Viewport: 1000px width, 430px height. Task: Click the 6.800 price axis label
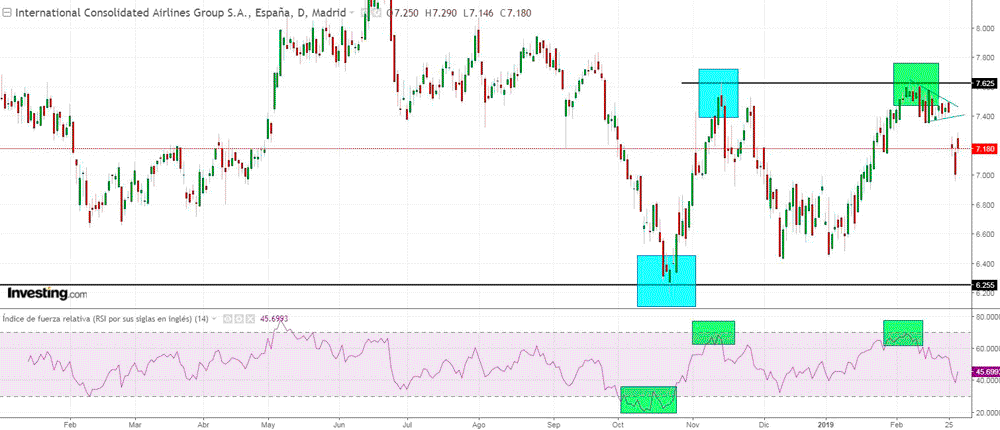pyautogui.click(x=985, y=205)
